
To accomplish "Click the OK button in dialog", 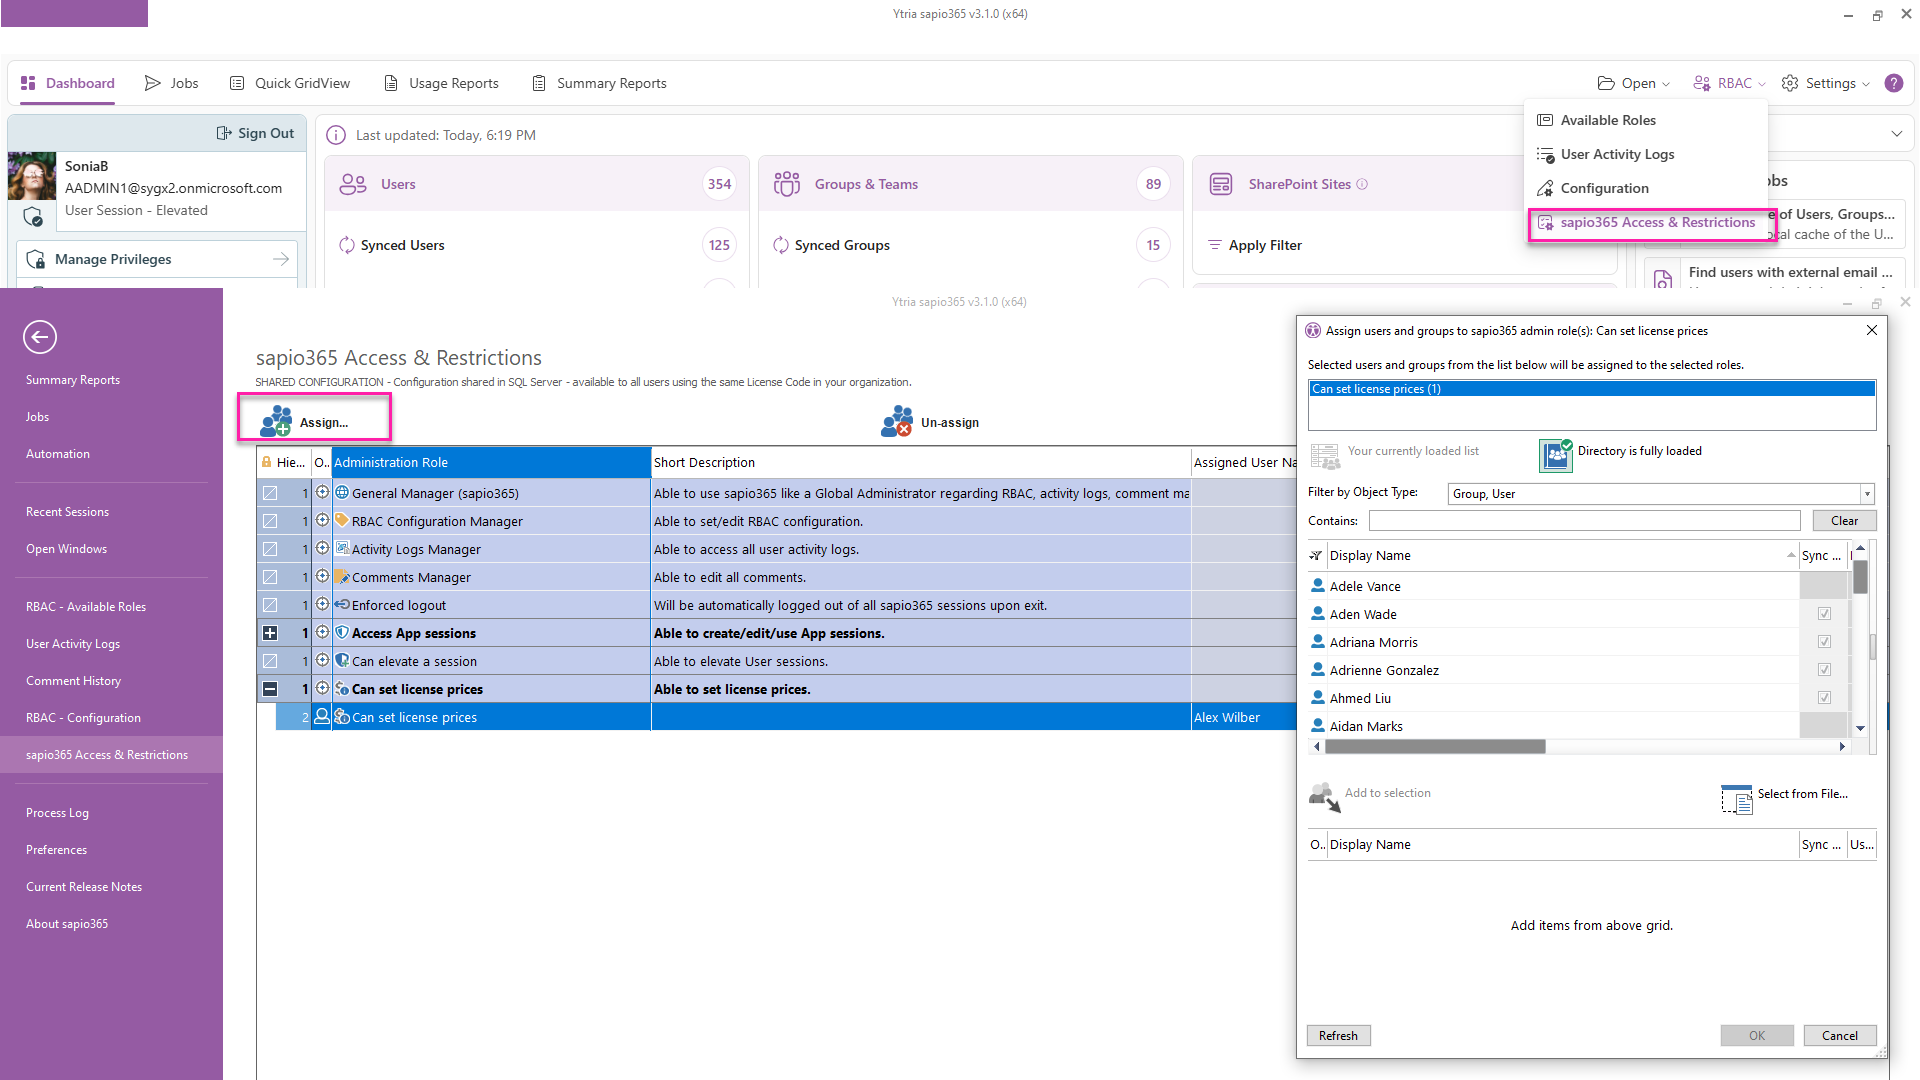I will coord(1757,1036).
